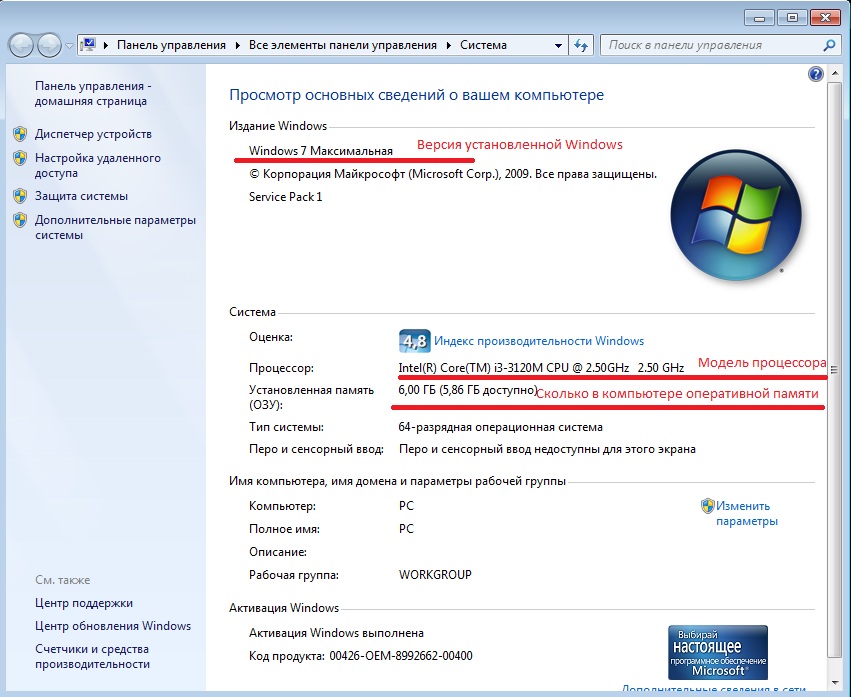Click the Service Pack 1 text
The width and height of the screenshot is (851, 697).
[285, 197]
